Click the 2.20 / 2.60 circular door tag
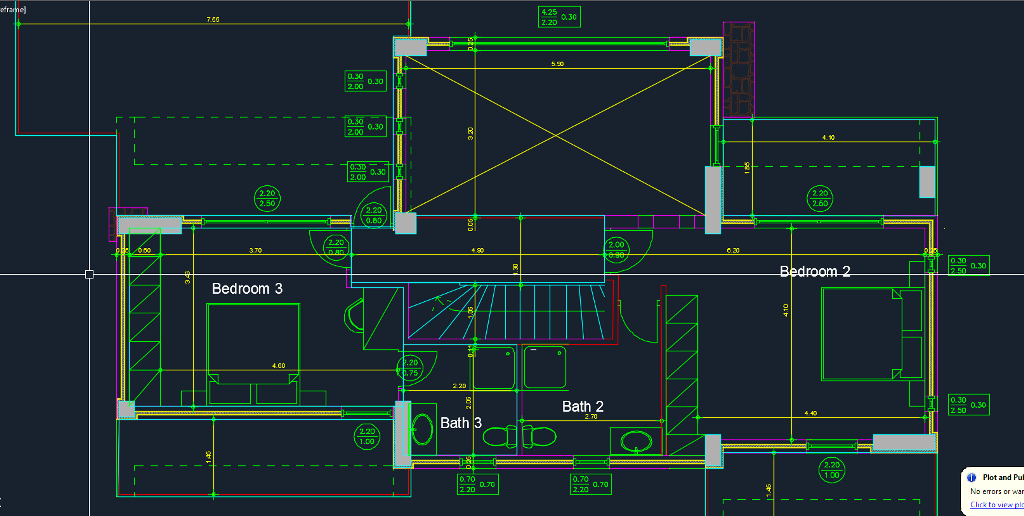1024x516 pixels. 820,198
